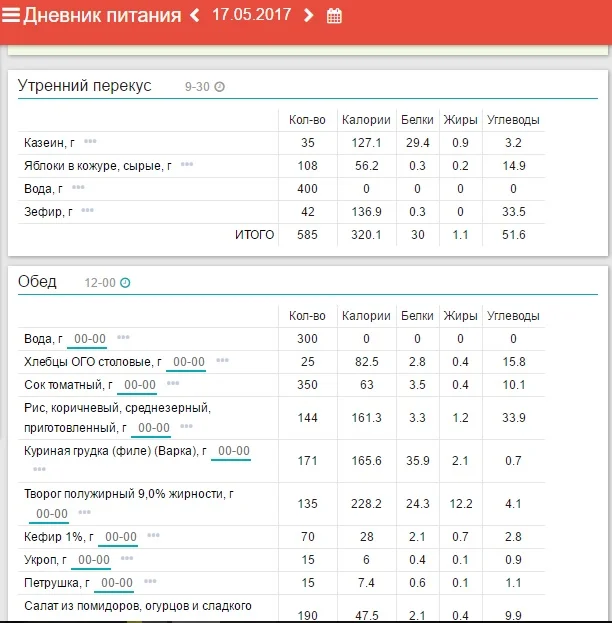Open options dots for Сок томатный
612x623 pixels.
click(x=173, y=383)
